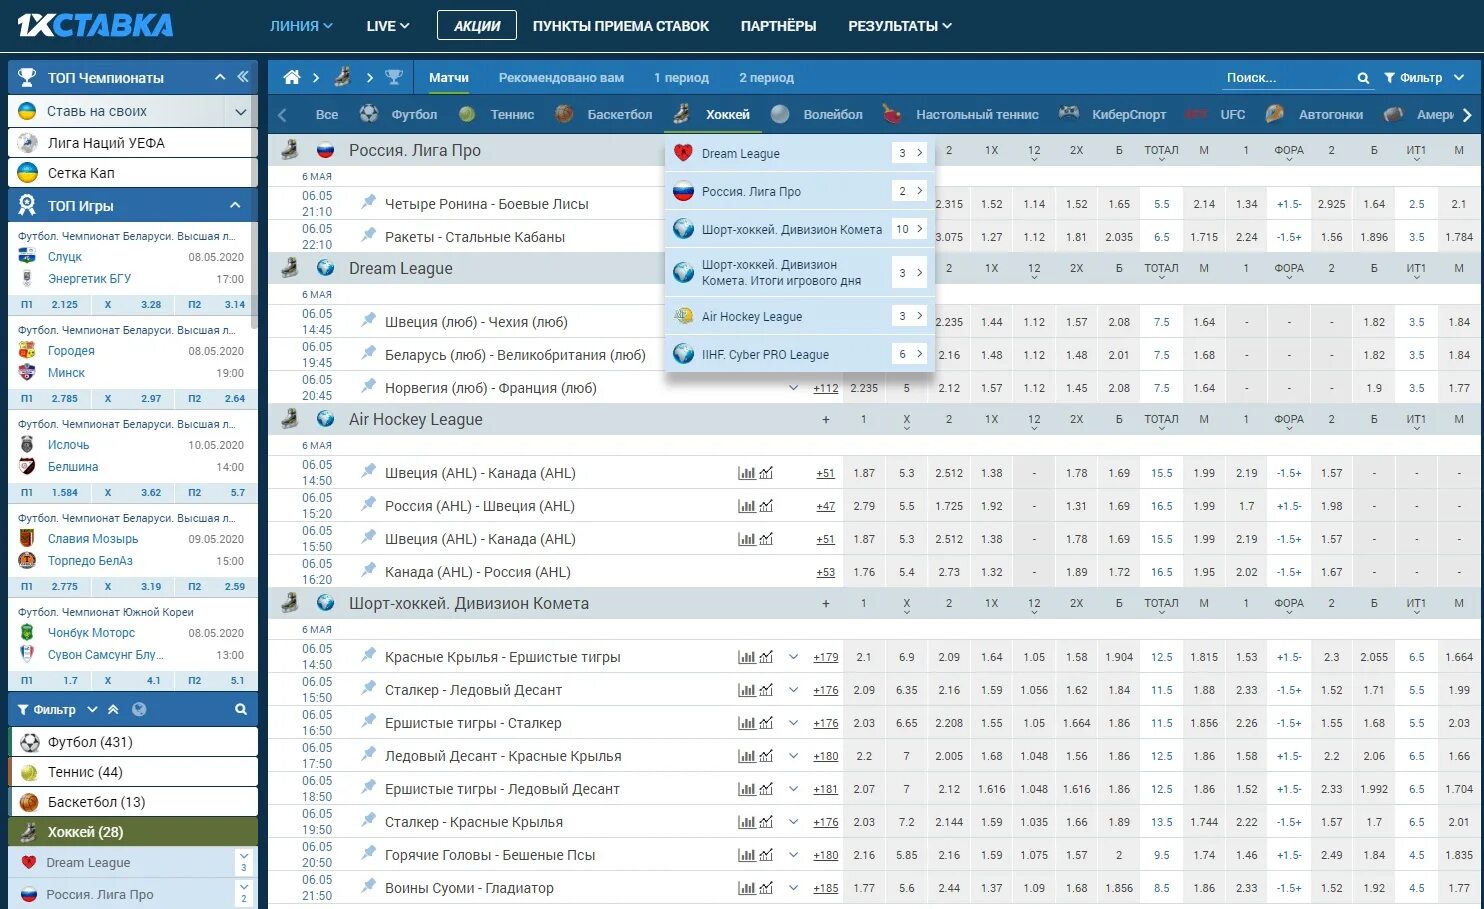Click the trophy icon in ТОП Чемпионаты header

click(x=27, y=77)
